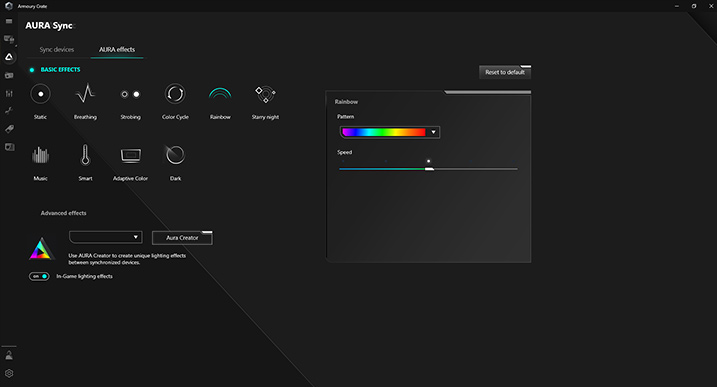Open the tag deals sidebar icon

point(9,129)
